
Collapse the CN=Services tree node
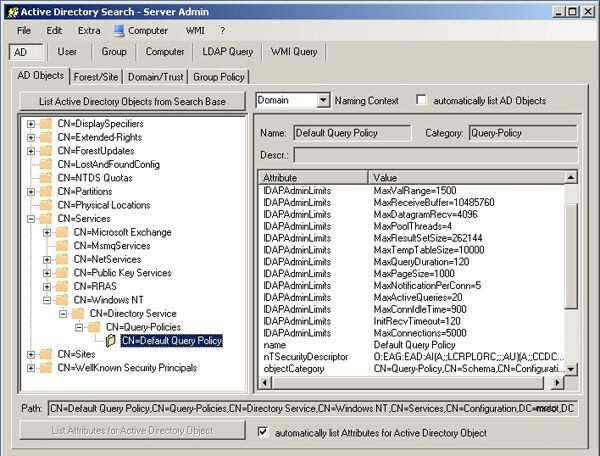[x=31, y=219]
